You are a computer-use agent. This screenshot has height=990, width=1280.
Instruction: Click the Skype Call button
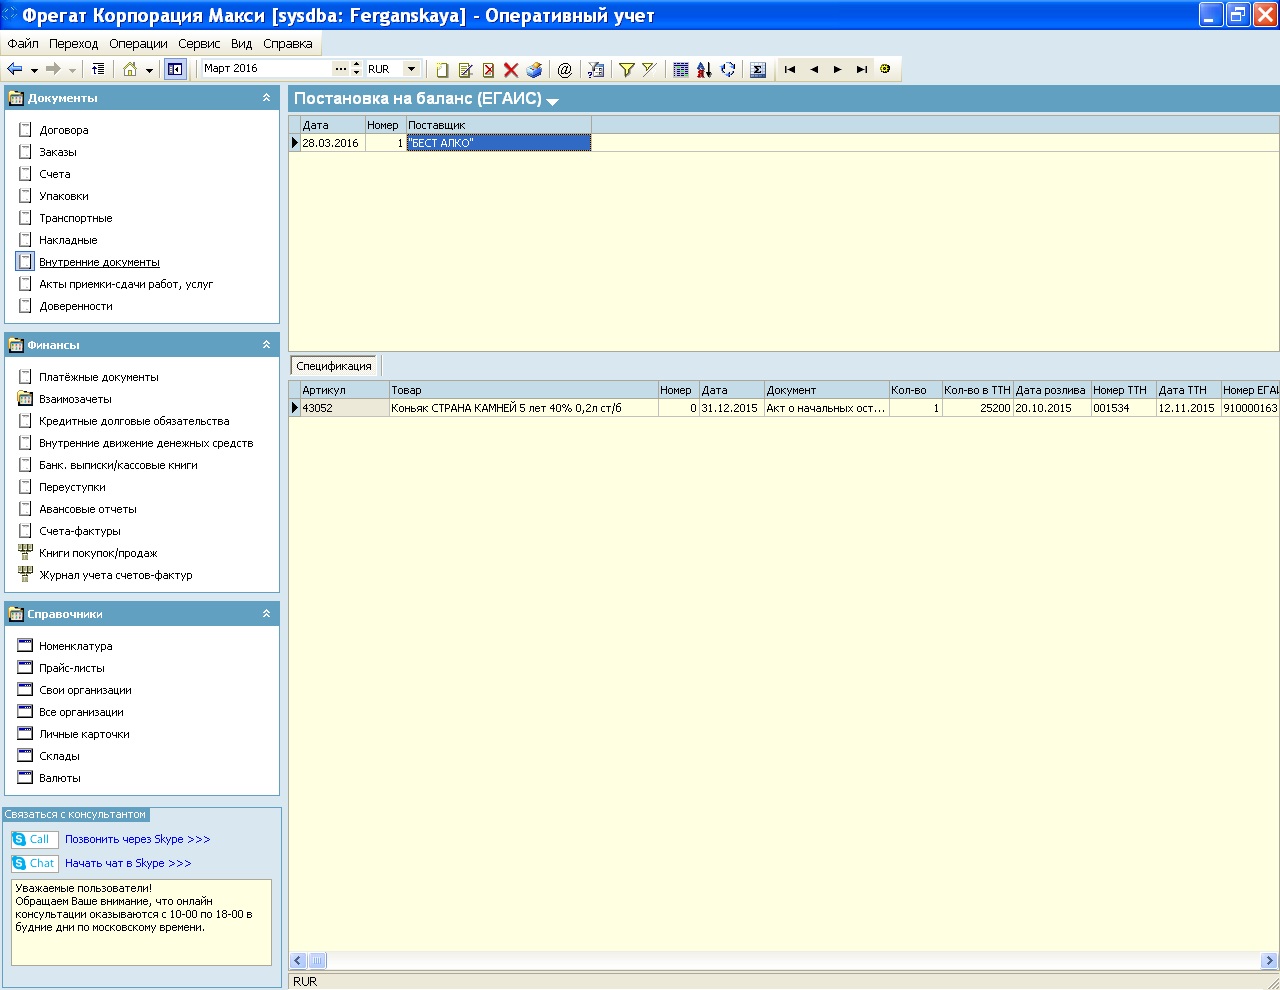point(34,839)
